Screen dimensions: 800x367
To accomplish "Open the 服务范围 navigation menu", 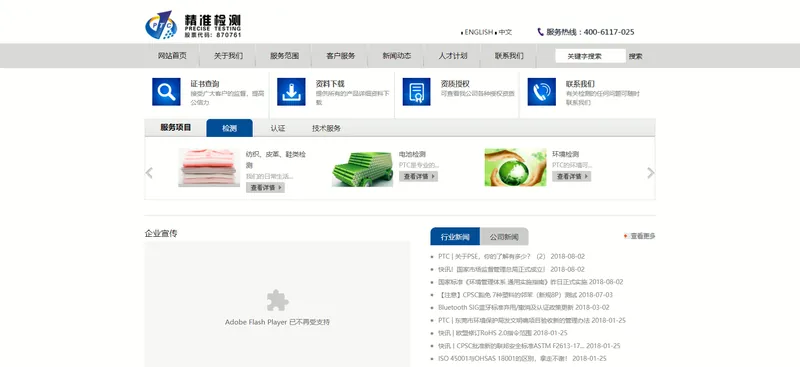I will click(284, 56).
